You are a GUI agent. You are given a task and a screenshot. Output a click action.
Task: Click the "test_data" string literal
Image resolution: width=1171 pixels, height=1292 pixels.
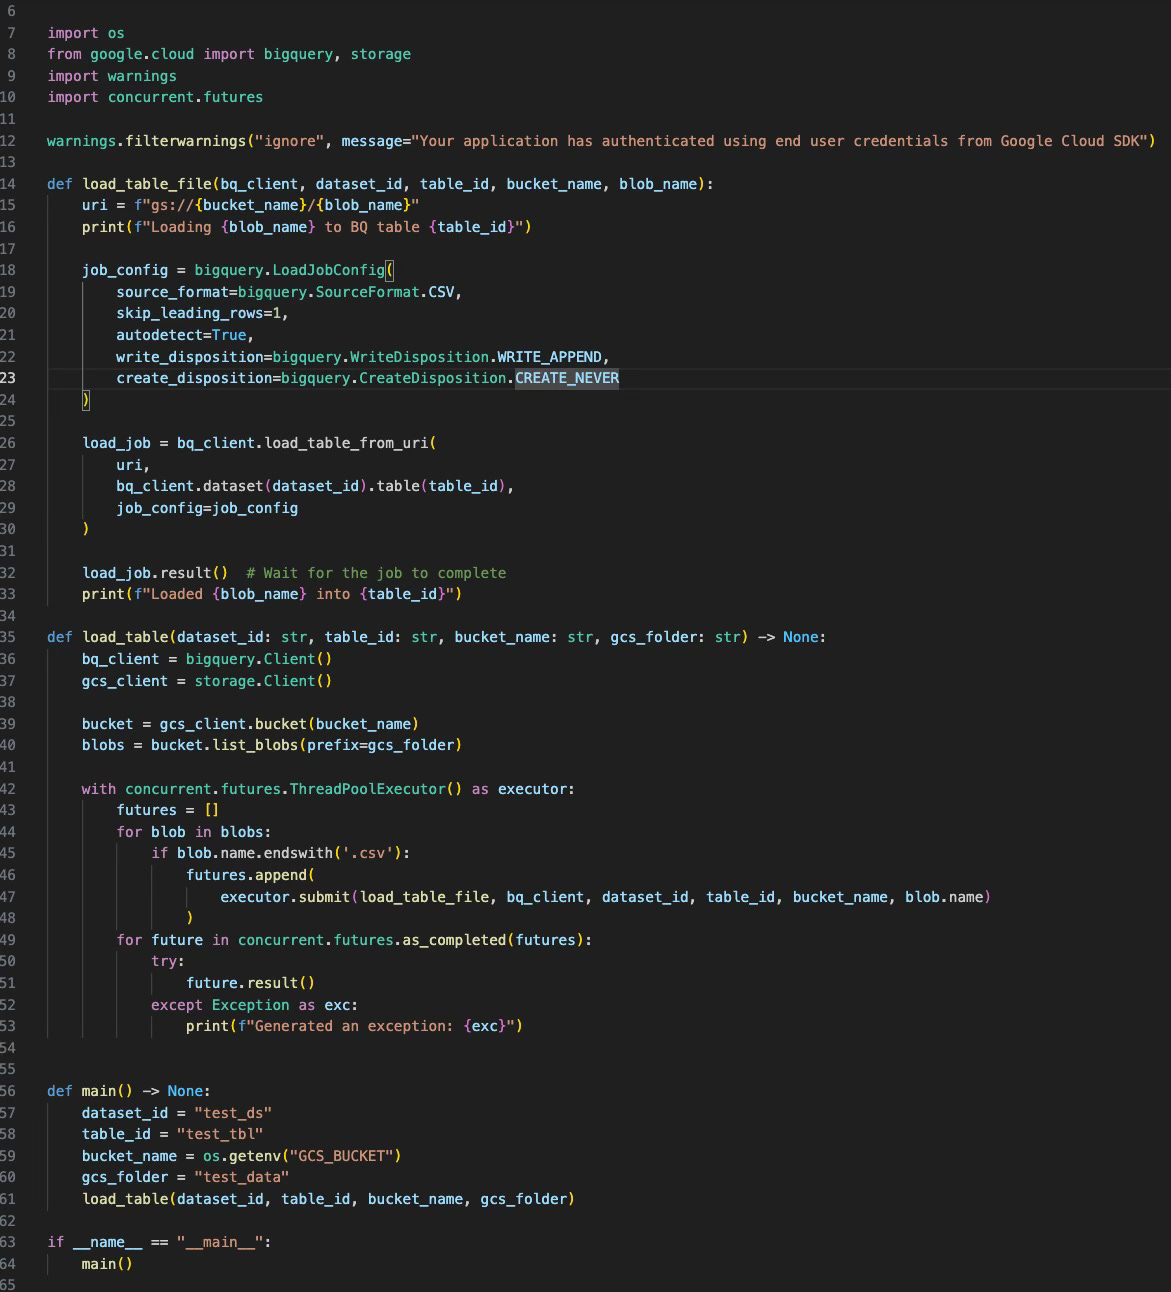click(x=240, y=1177)
